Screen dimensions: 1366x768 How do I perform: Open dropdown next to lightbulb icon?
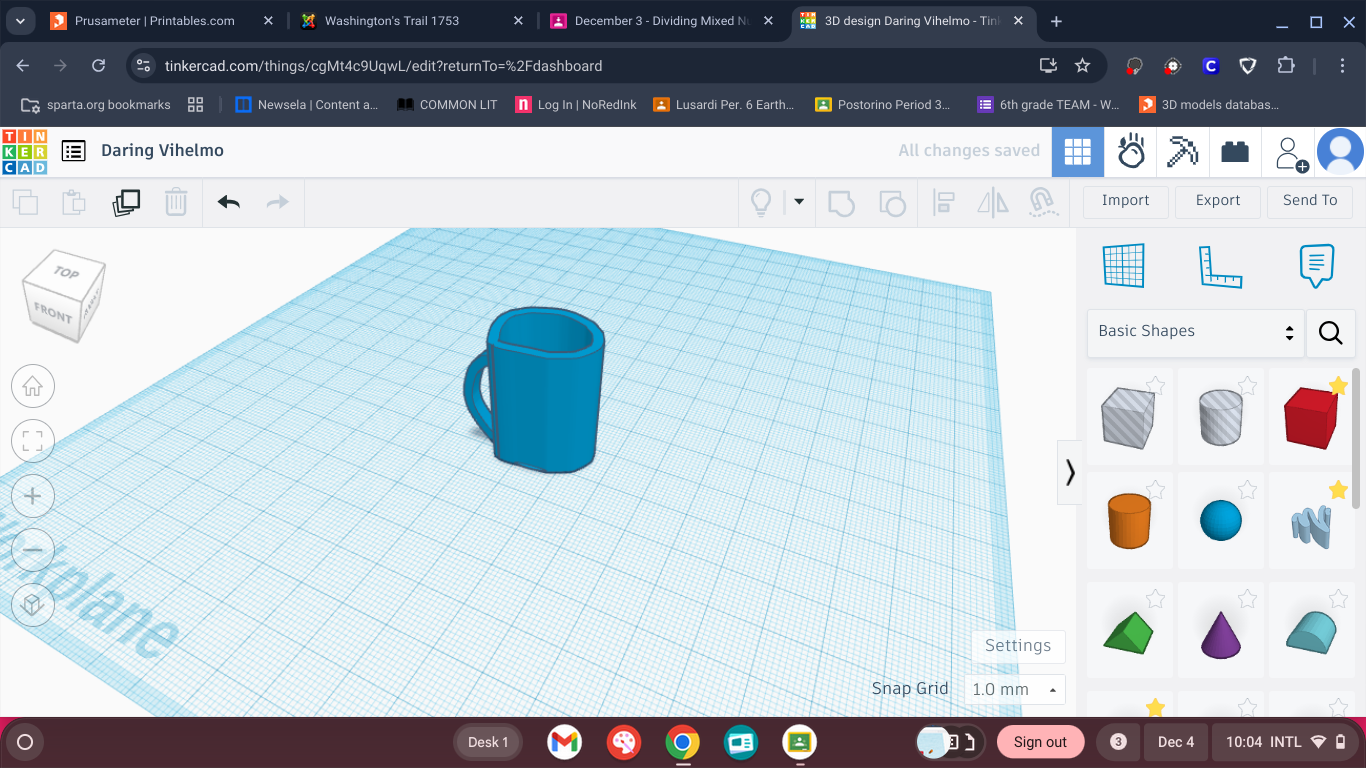tap(799, 202)
